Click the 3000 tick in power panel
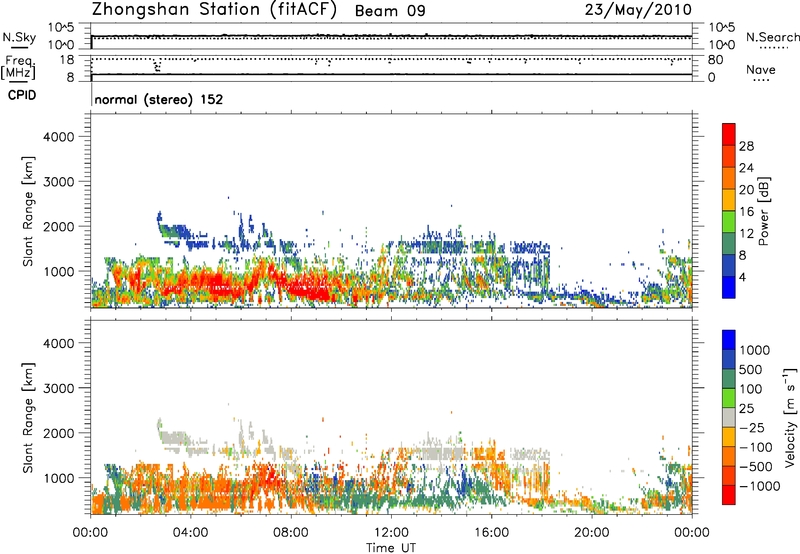 (x=58, y=182)
